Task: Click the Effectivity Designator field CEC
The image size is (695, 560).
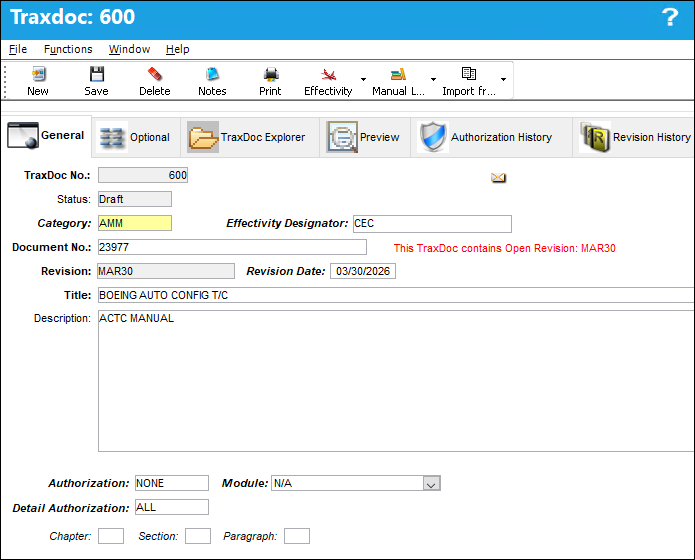Action: click(x=432, y=224)
